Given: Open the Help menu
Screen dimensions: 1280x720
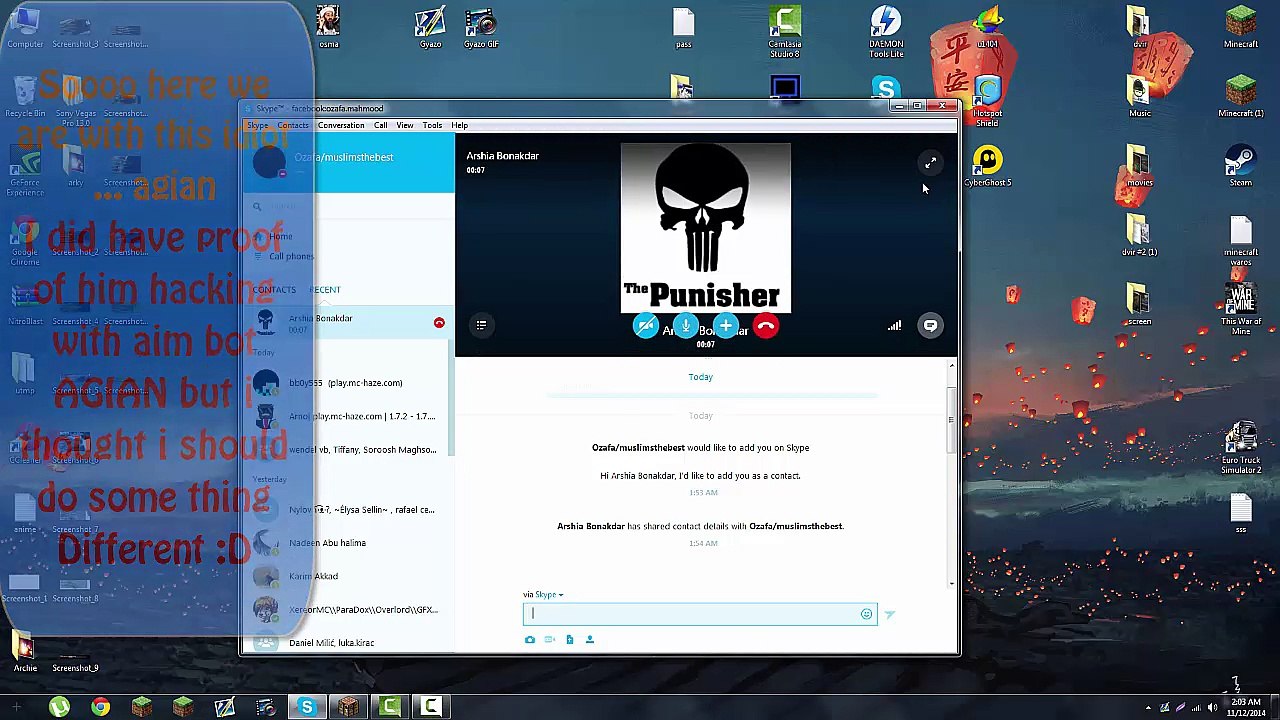Looking at the screenshot, I should pyautogui.click(x=459, y=126).
